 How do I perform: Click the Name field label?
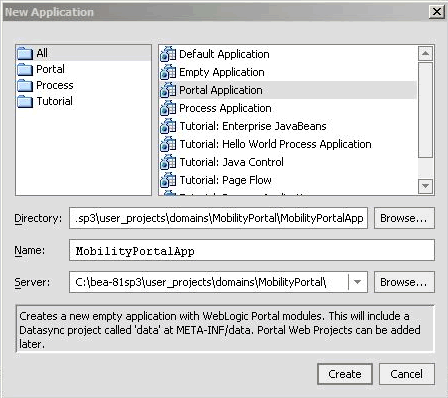point(30,250)
